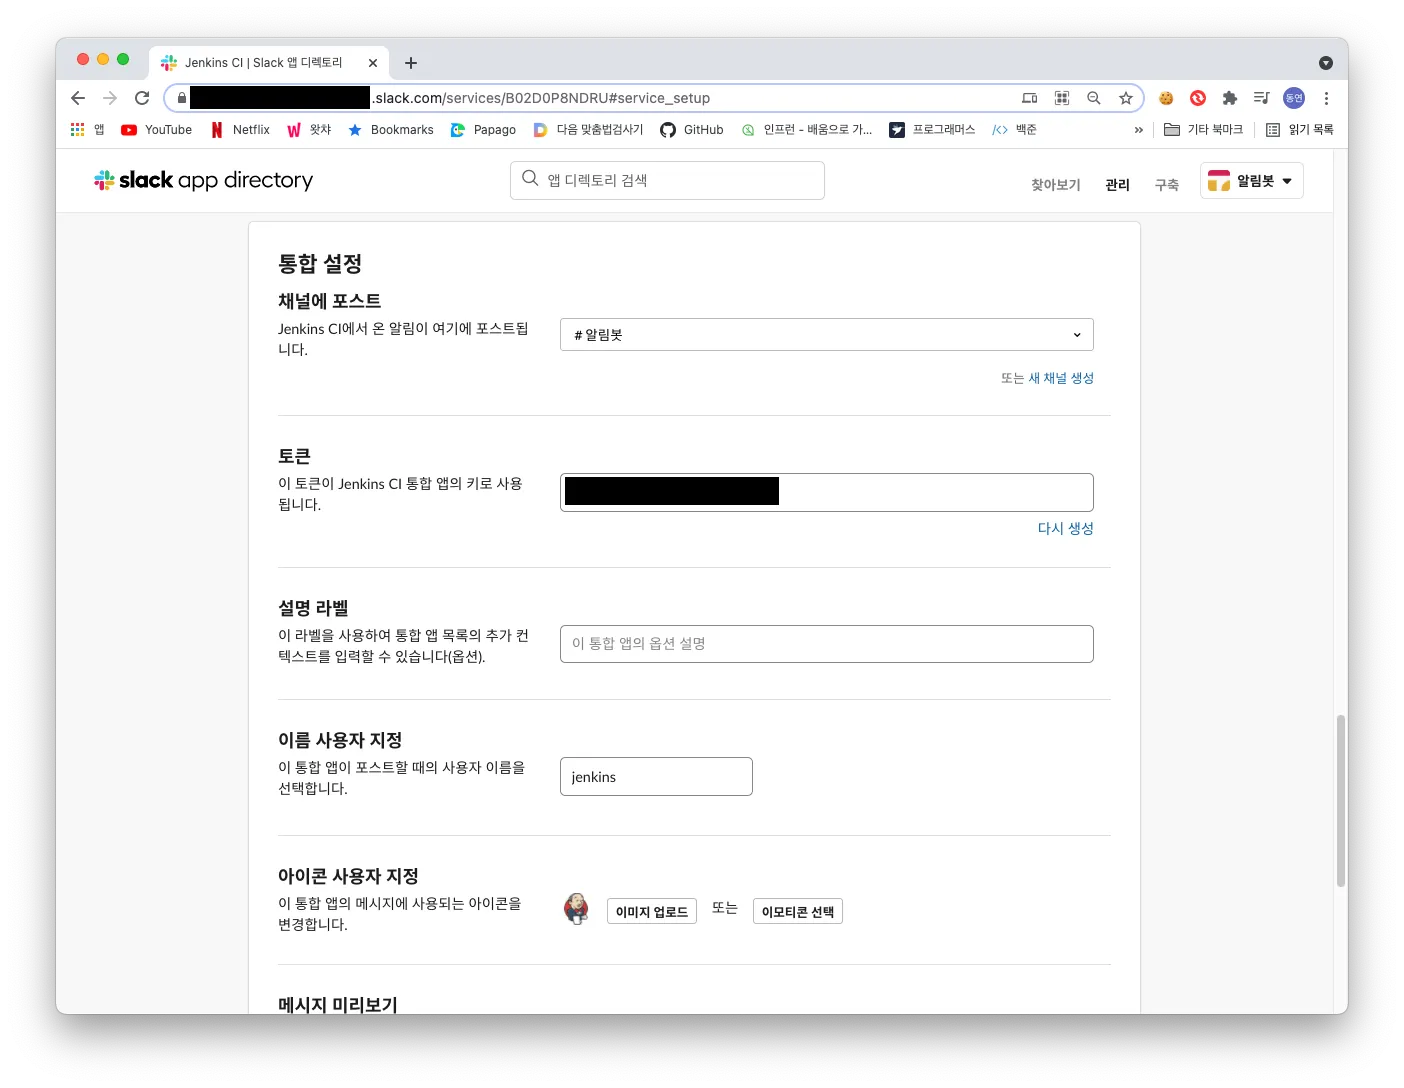Viewport: 1404px width, 1088px height.
Task: Open the 관리 menu item
Action: [1117, 185]
